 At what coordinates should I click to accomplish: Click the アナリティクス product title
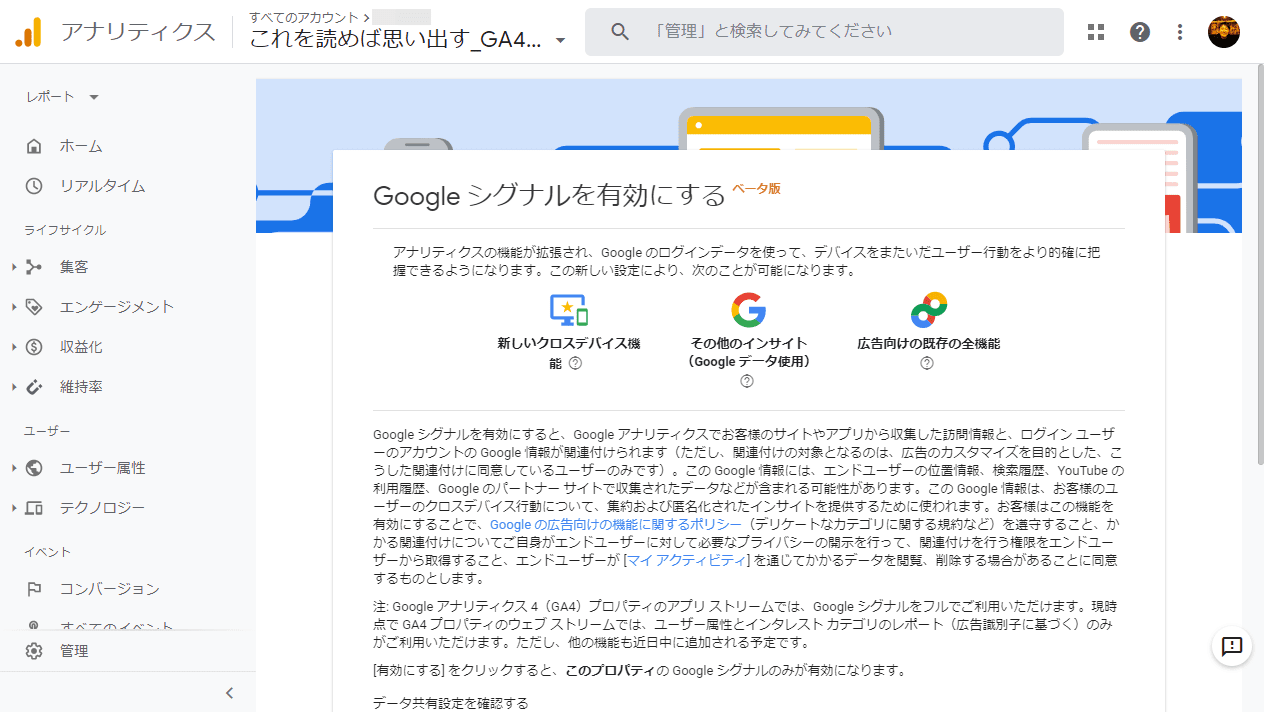point(138,32)
